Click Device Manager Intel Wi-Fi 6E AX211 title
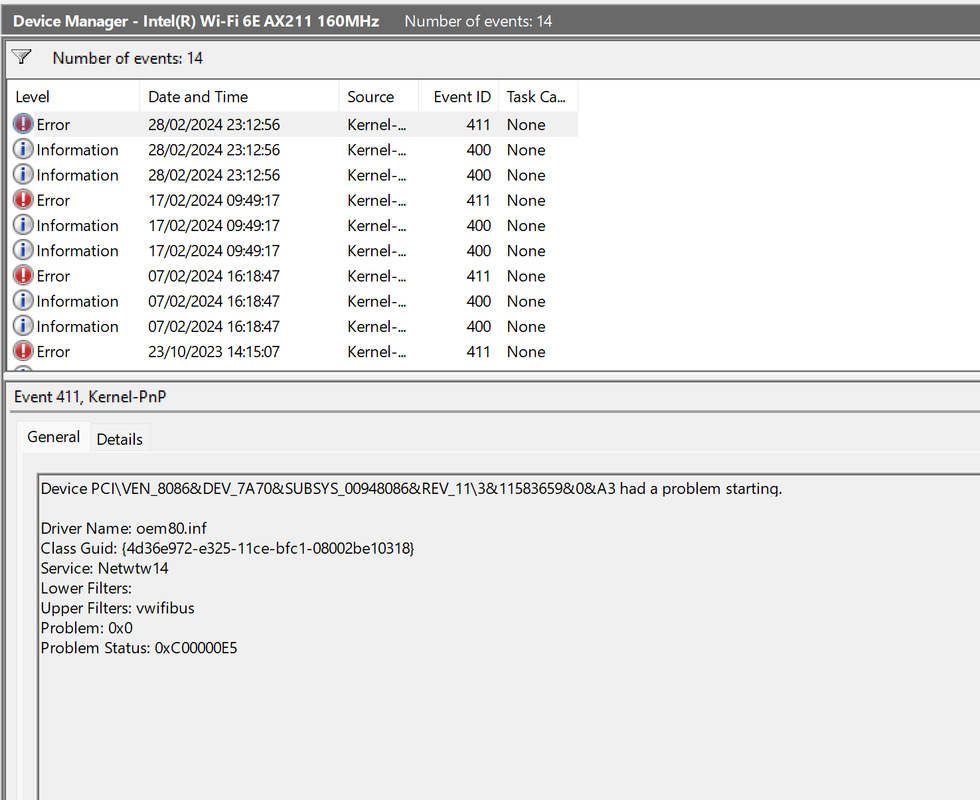The height and width of the screenshot is (800, 980). tap(196, 21)
